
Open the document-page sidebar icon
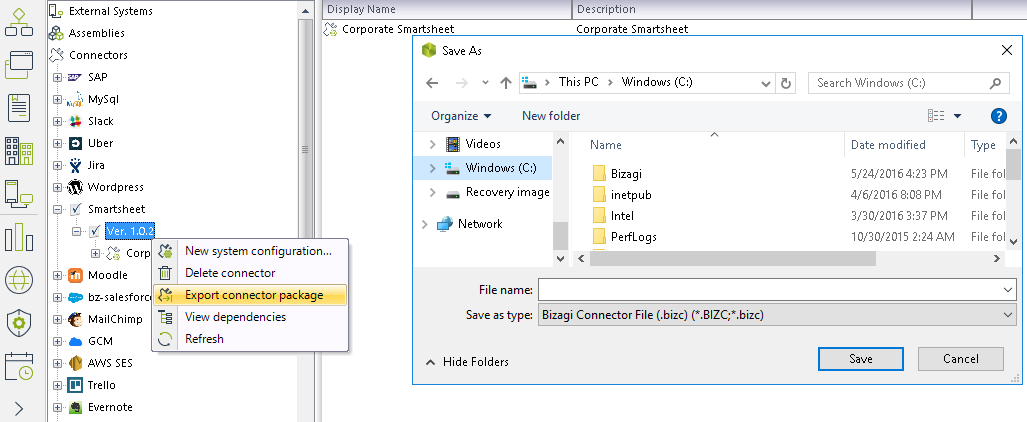19,107
